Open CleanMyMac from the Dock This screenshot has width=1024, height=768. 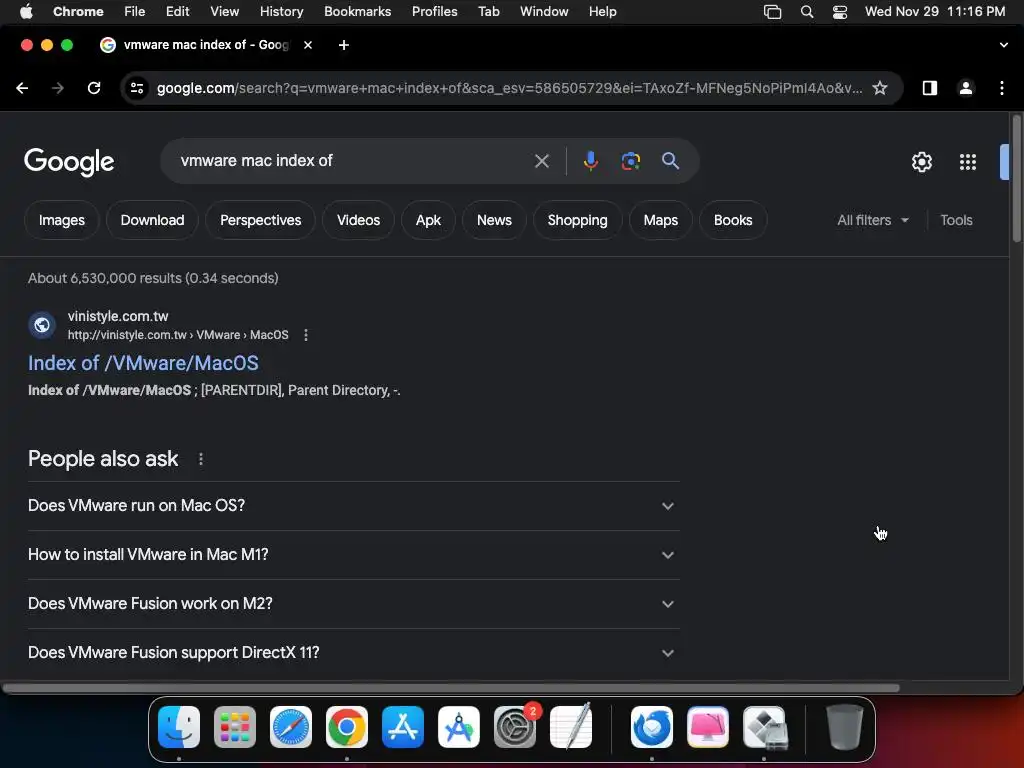(708, 727)
